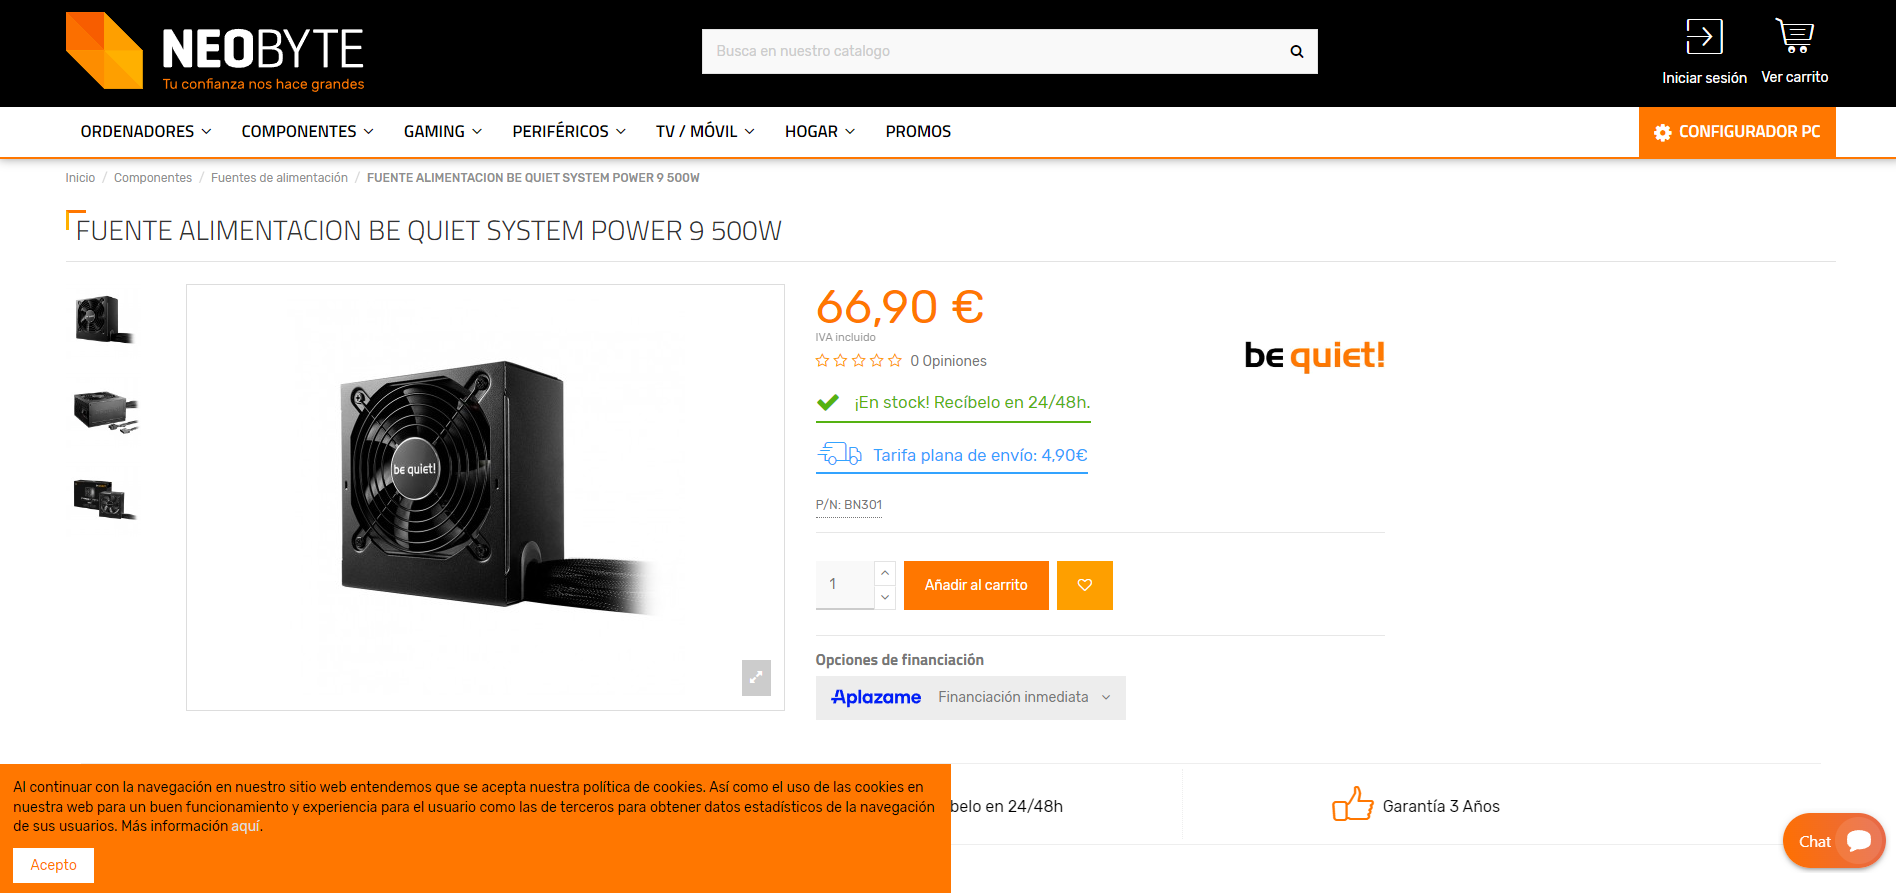Expand the ORDENADORES menu
Screen dimensions: 1896x896
tap(146, 132)
